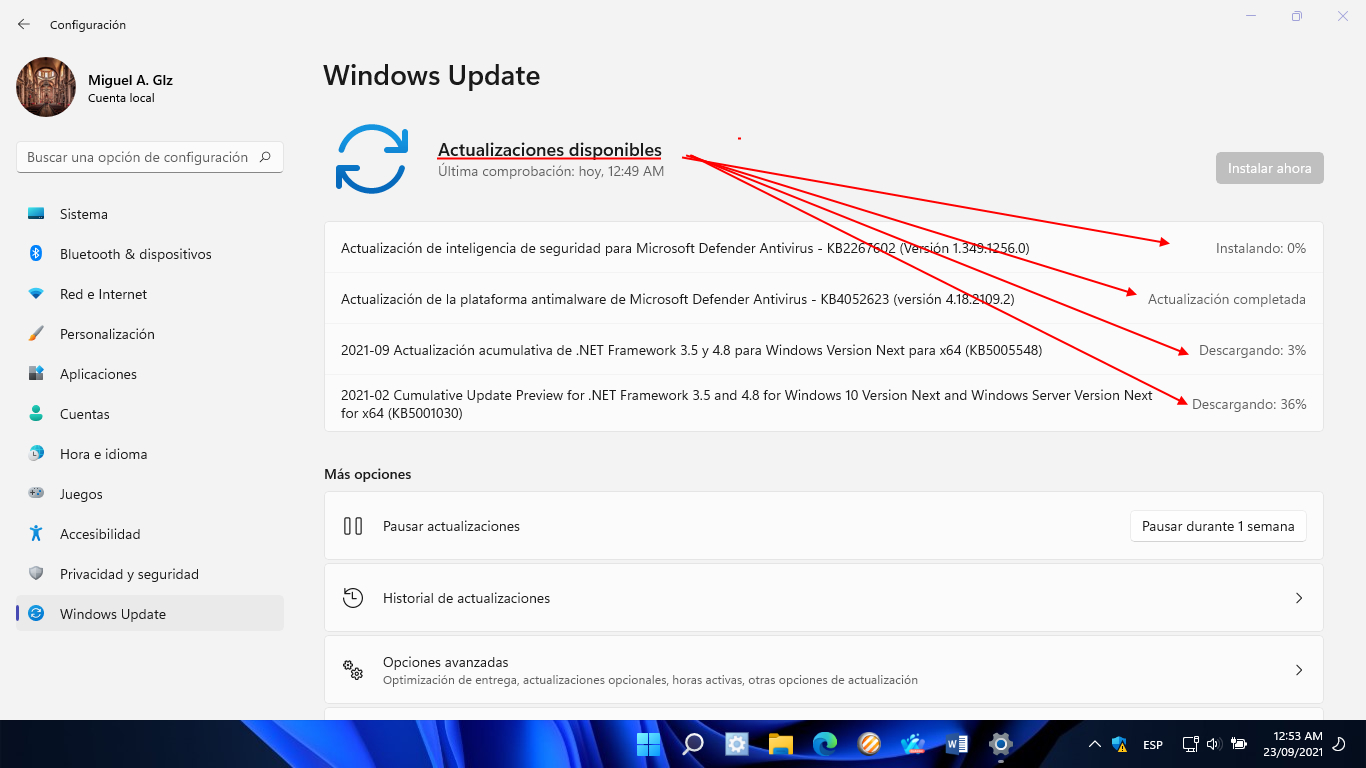
Task: Click the Actualización completada status
Action: click(1227, 299)
